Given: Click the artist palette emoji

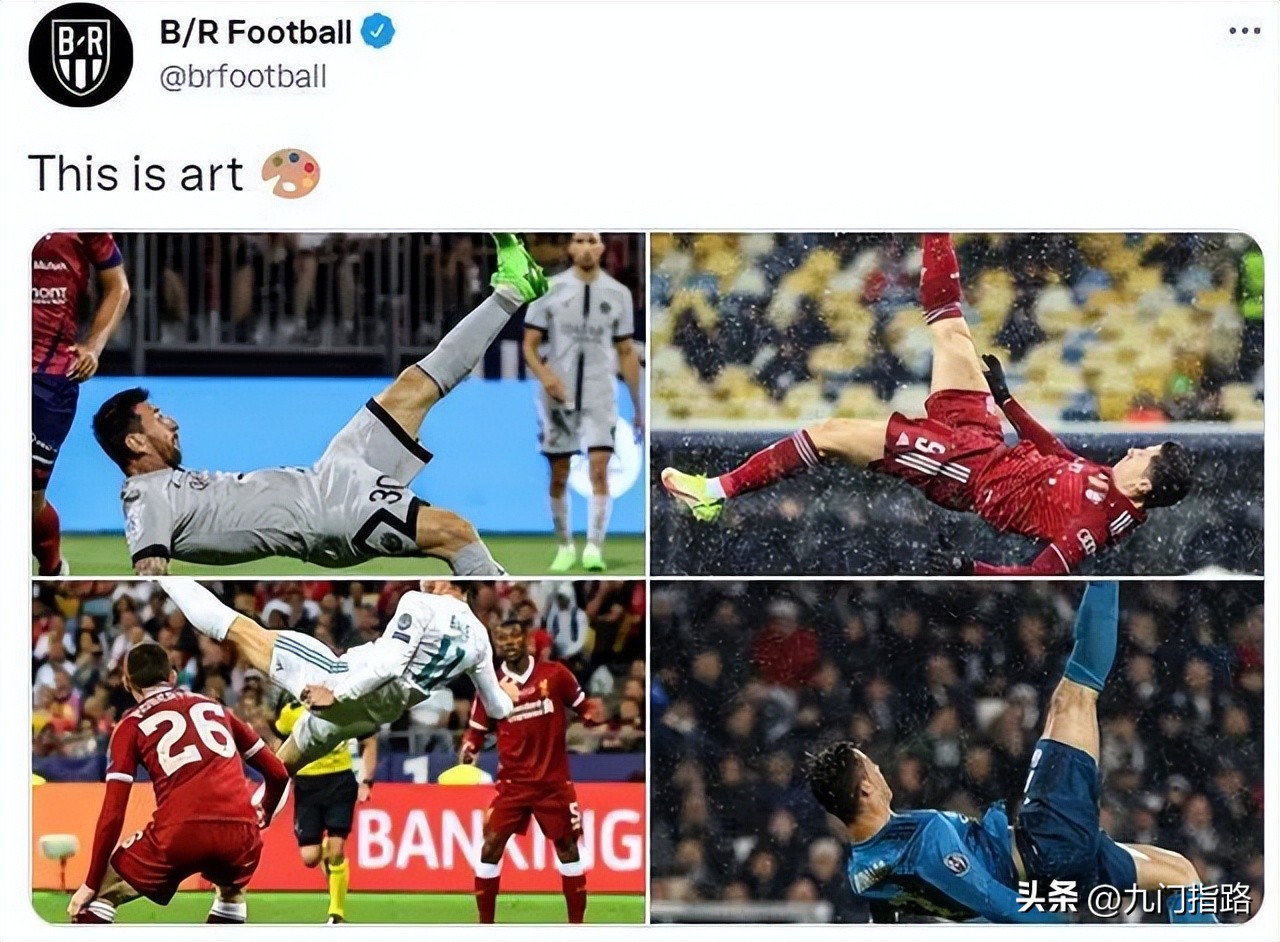Looking at the screenshot, I should [291, 173].
